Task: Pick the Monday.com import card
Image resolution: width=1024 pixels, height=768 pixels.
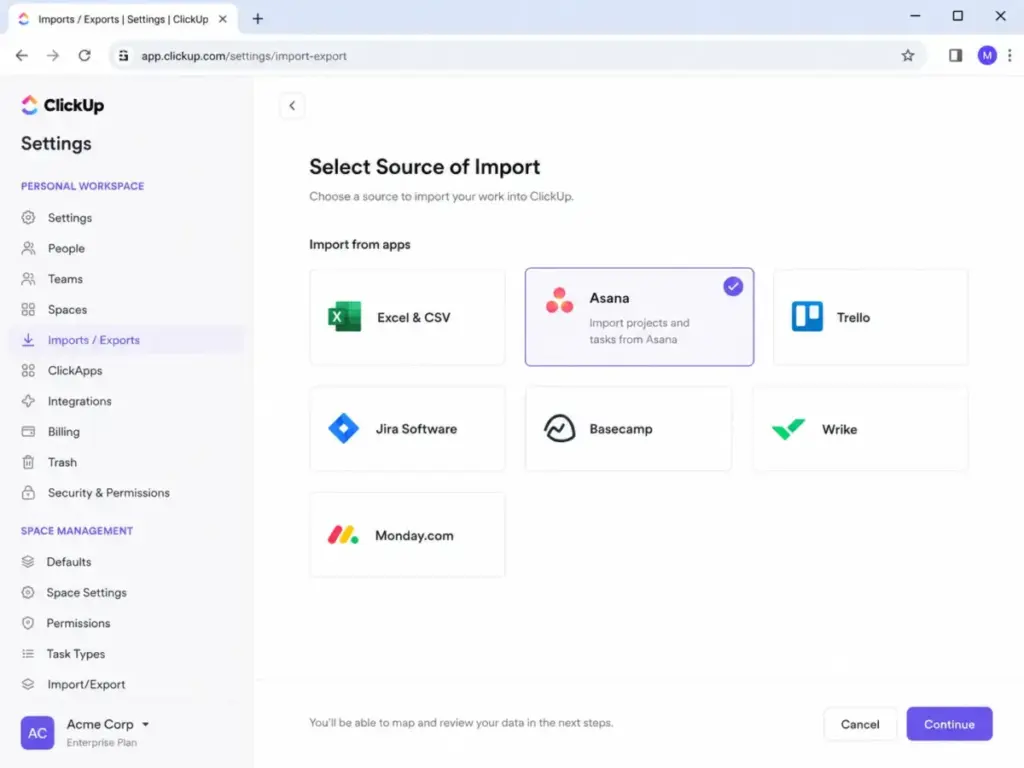Action: [407, 536]
